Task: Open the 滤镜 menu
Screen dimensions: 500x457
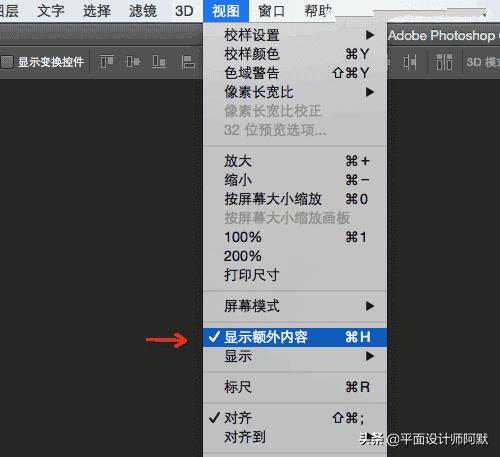Action: tap(143, 11)
